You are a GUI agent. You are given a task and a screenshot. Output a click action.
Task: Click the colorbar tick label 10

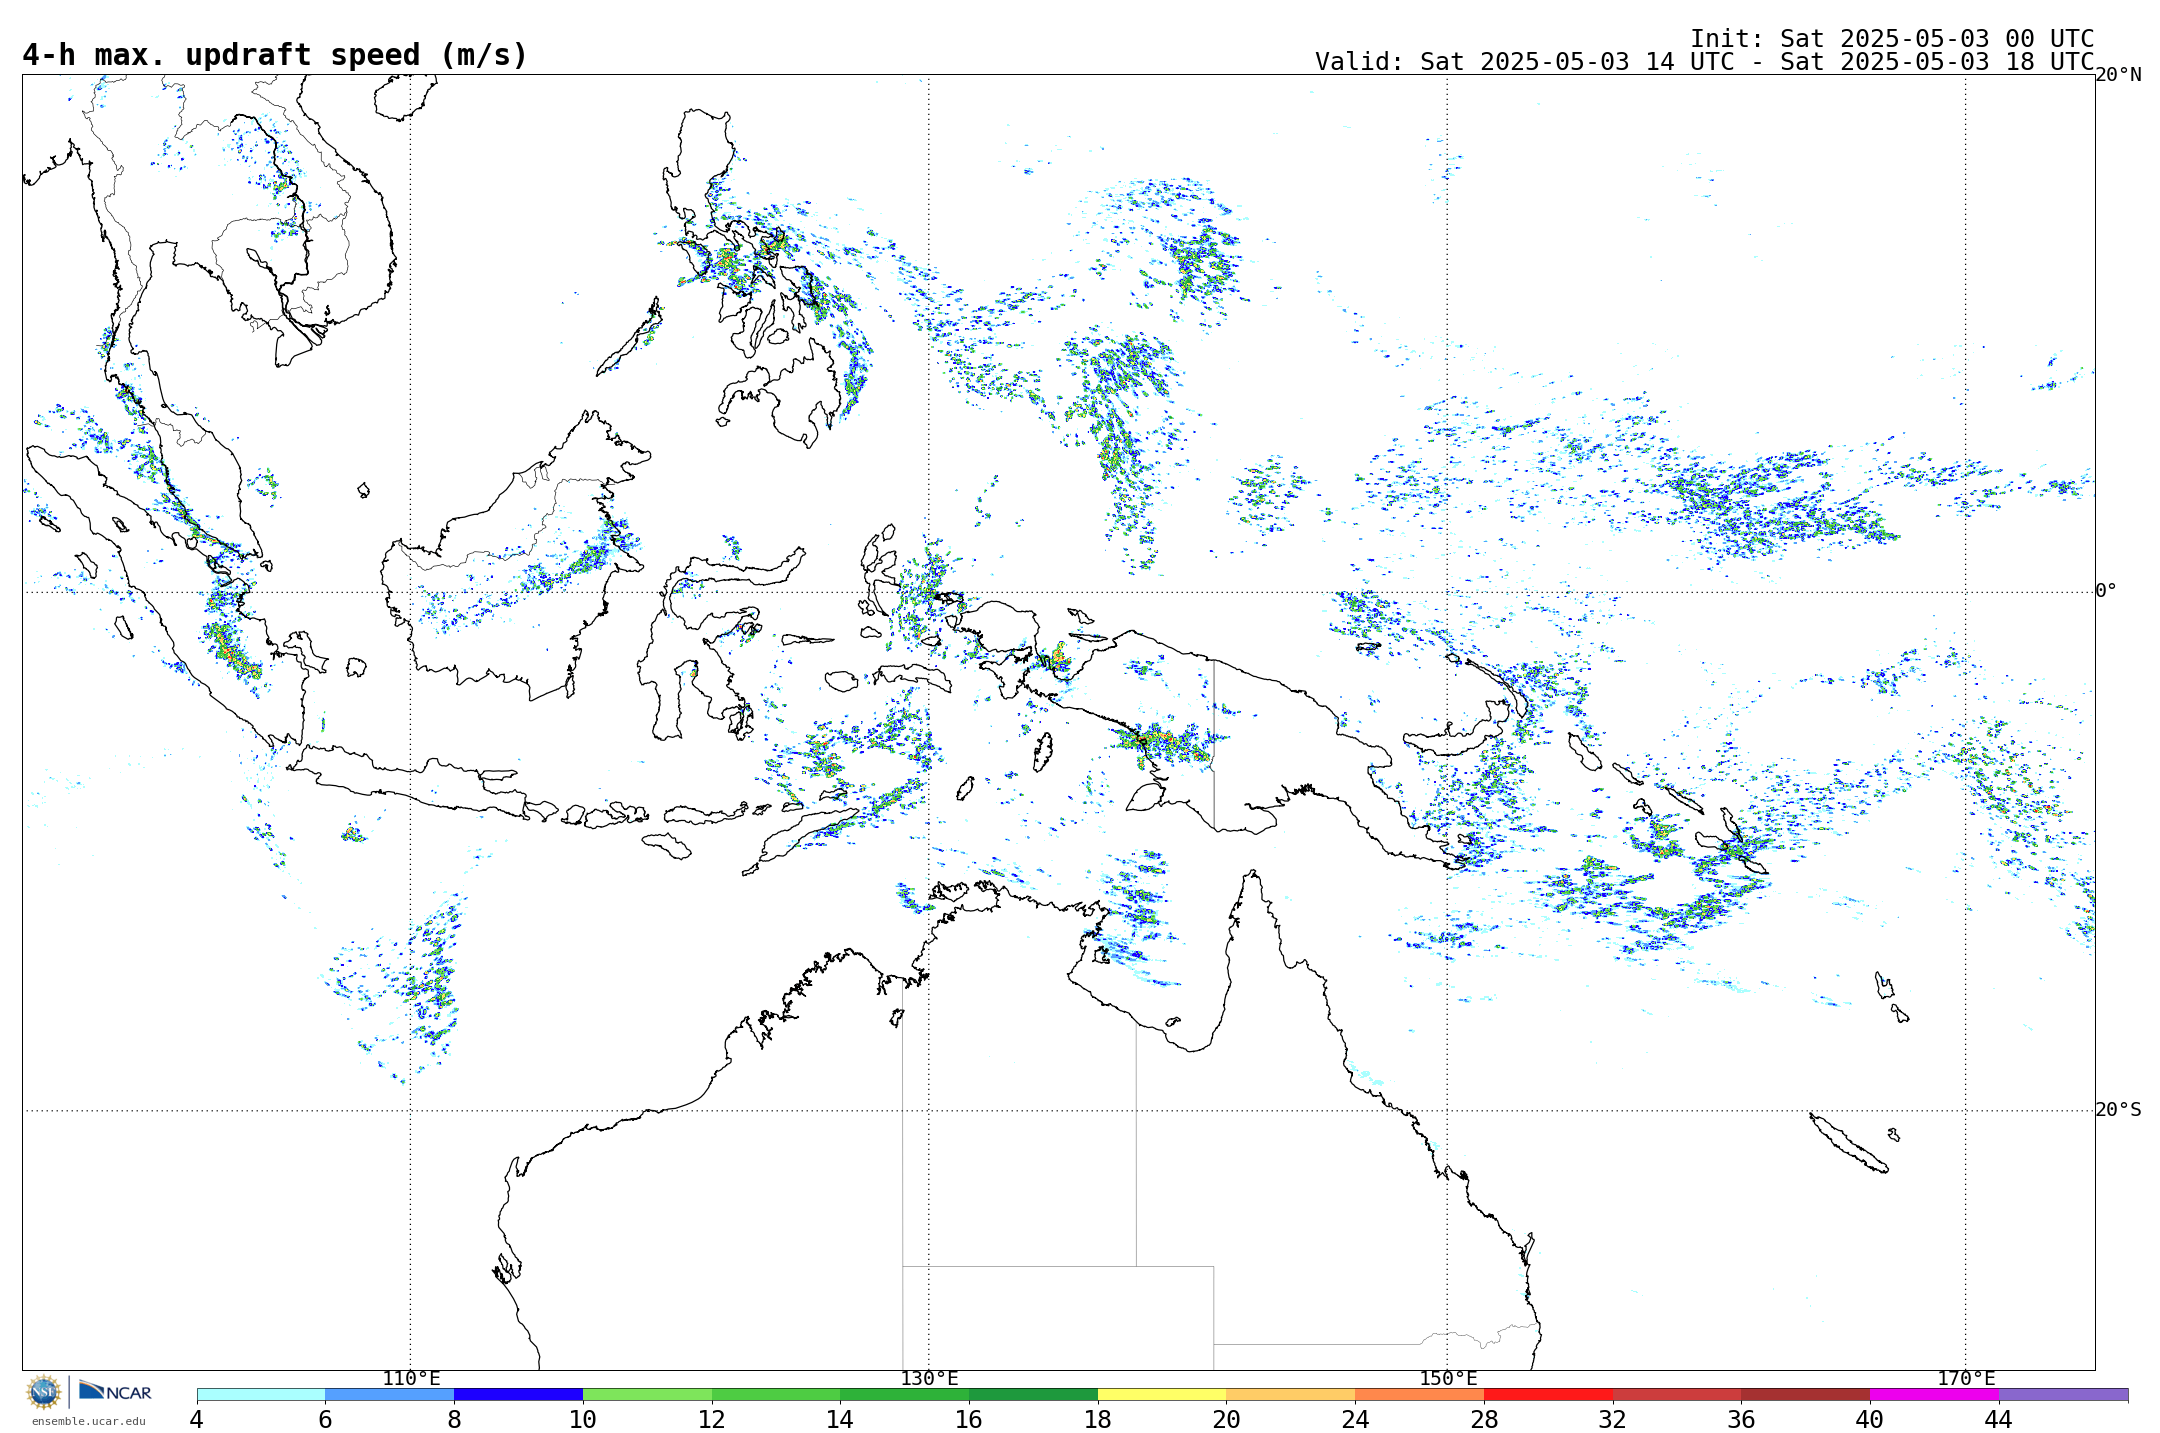tap(583, 1420)
